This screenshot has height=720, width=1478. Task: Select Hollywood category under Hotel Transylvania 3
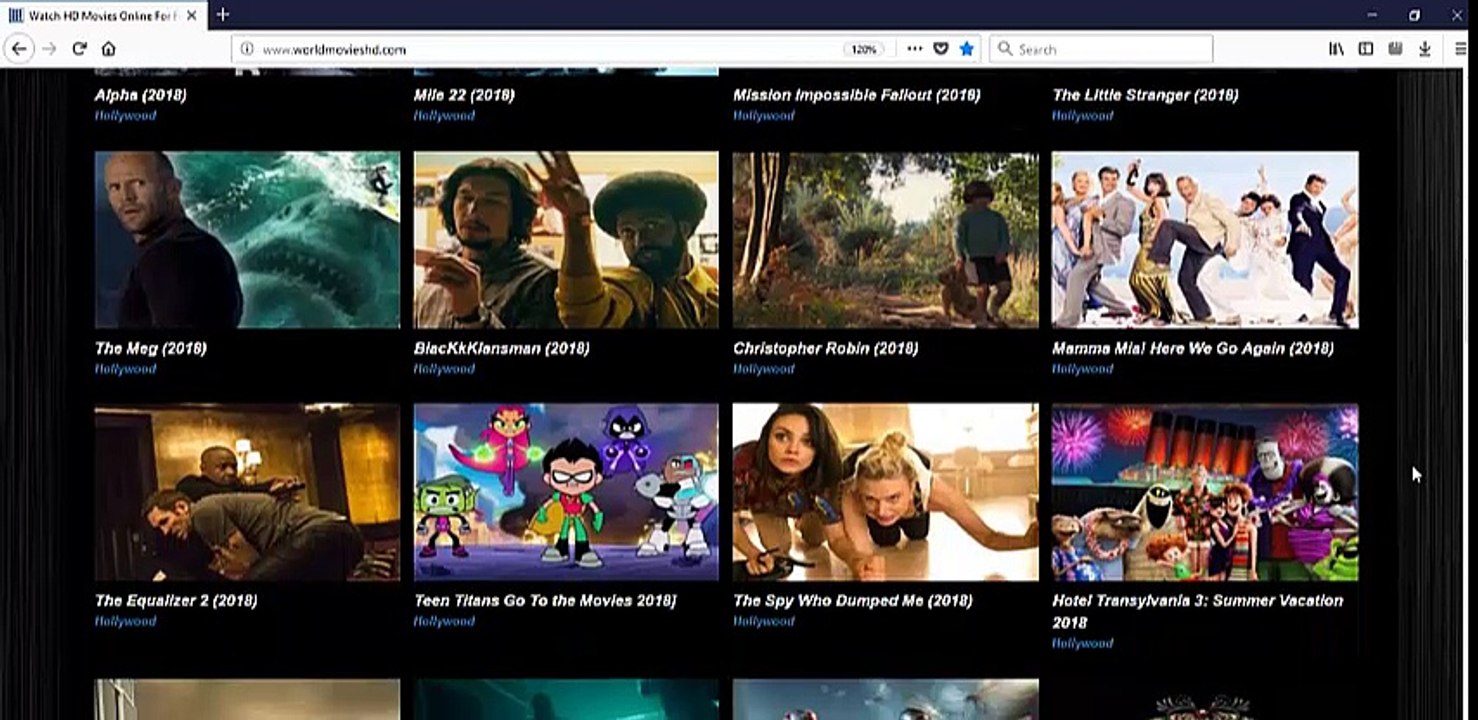click(1082, 643)
